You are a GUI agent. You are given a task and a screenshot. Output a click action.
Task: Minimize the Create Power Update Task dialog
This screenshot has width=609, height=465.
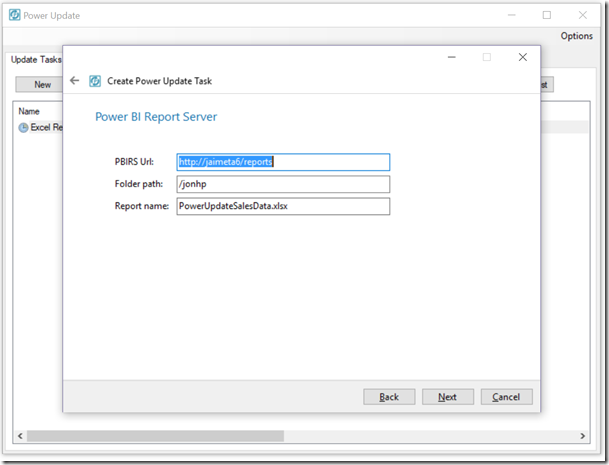click(x=451, y=57)
